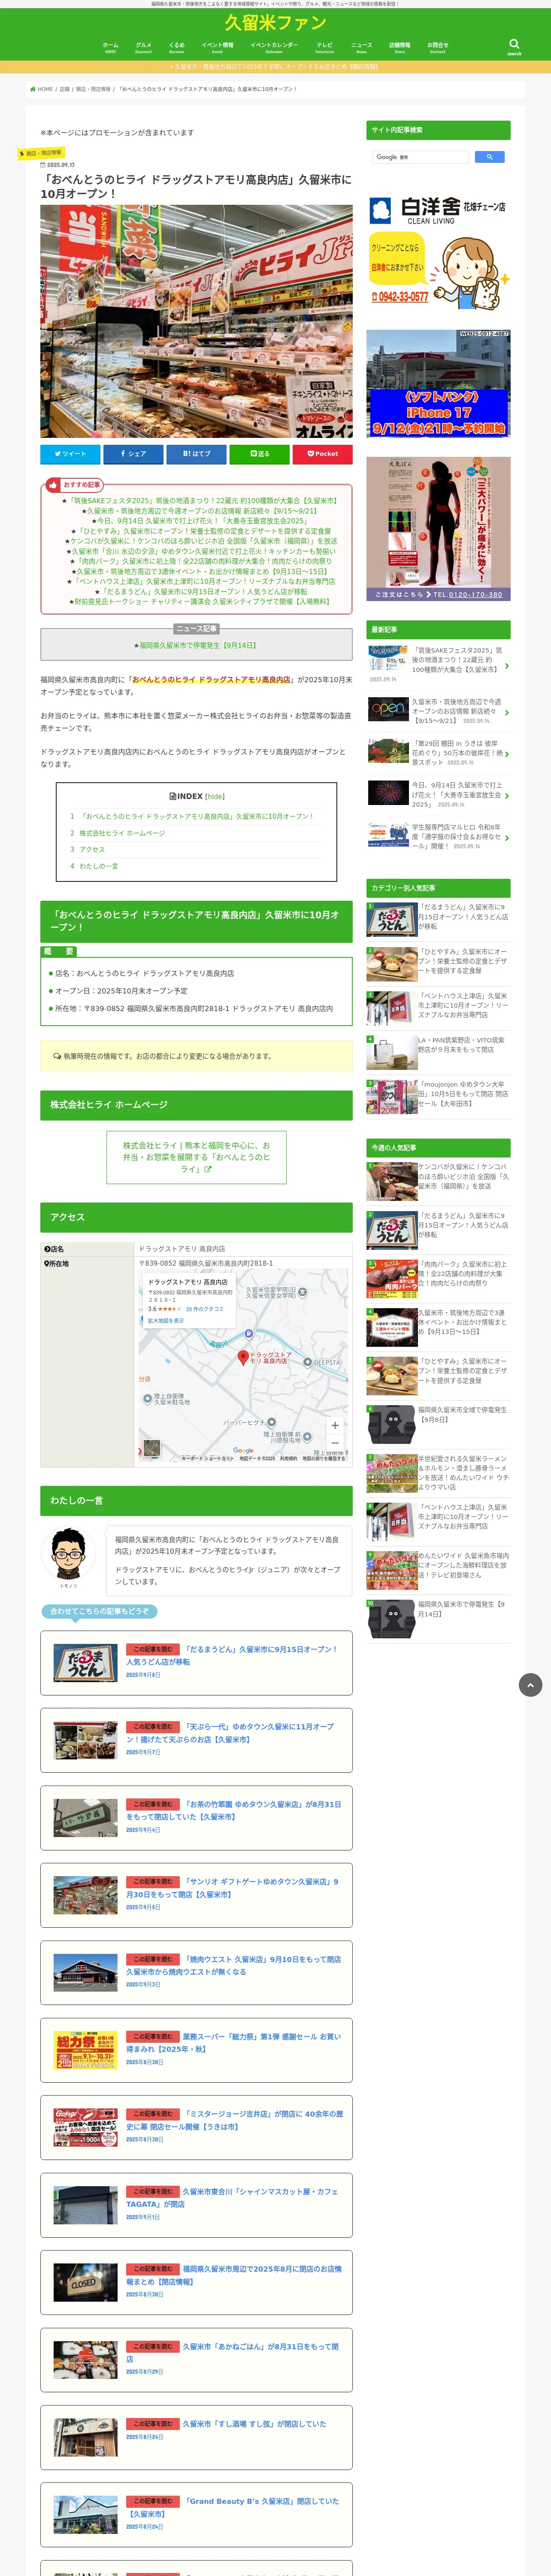This screenshot has height=2576, width=551.
Task: Open the article hero image of Hirai store
Action: 196,322
